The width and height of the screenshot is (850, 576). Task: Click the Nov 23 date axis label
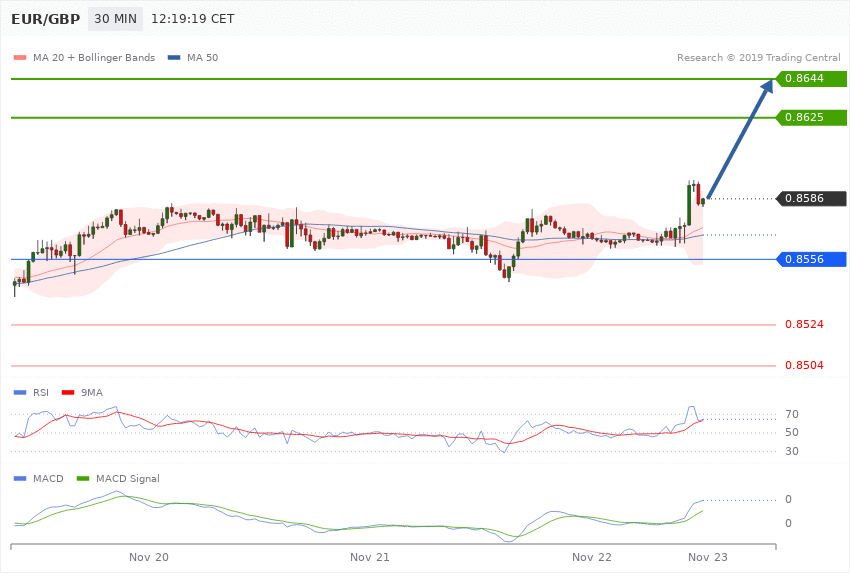(x=707, y=557)
